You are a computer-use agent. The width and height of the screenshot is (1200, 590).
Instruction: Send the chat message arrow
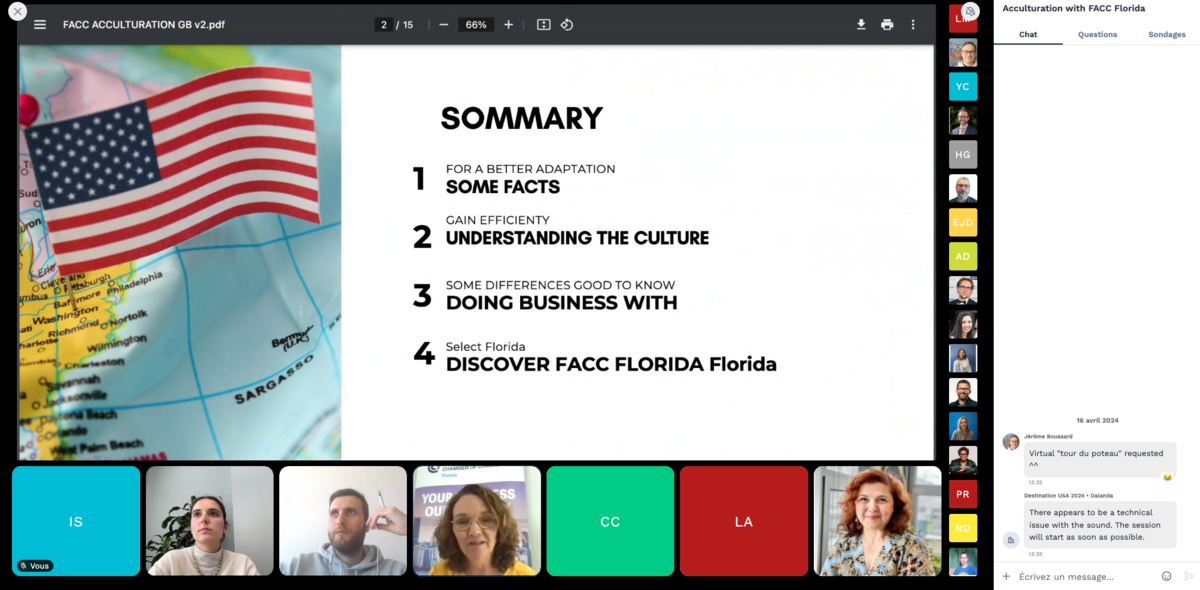[1188, 576]
